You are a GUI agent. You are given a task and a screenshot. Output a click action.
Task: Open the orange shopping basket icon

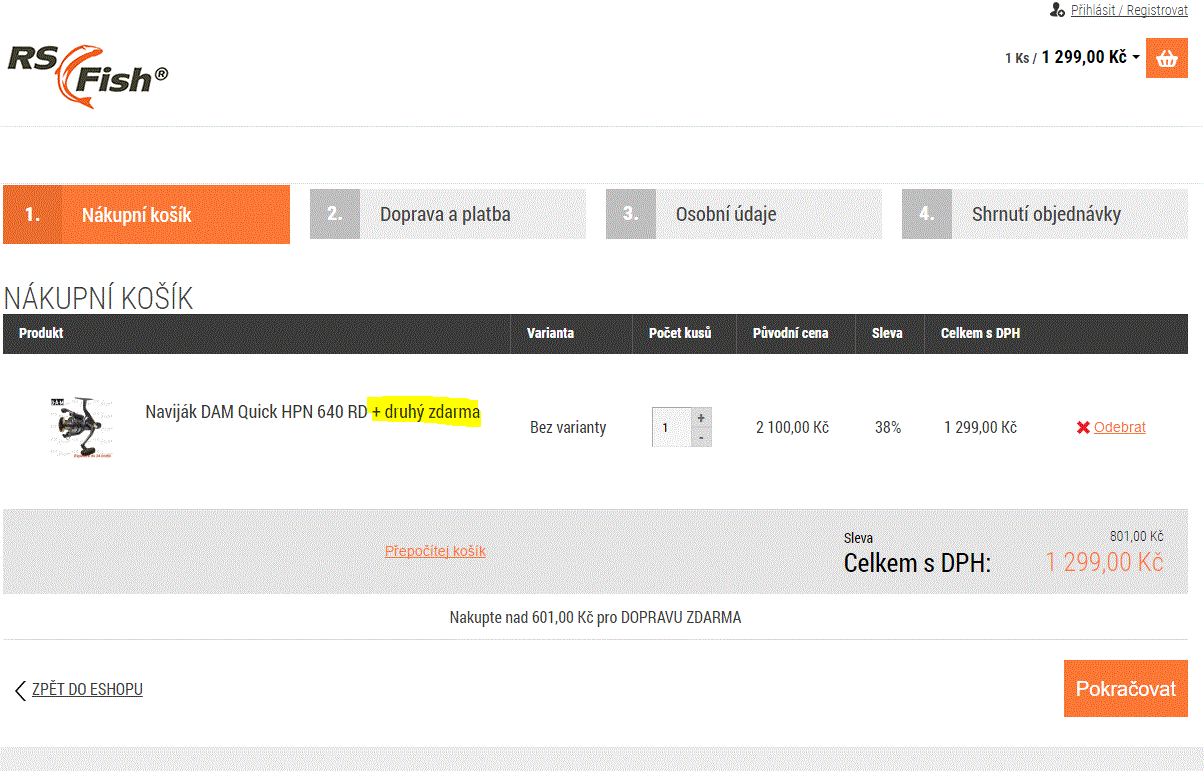pyautogui.click(x=1167, y=58)
